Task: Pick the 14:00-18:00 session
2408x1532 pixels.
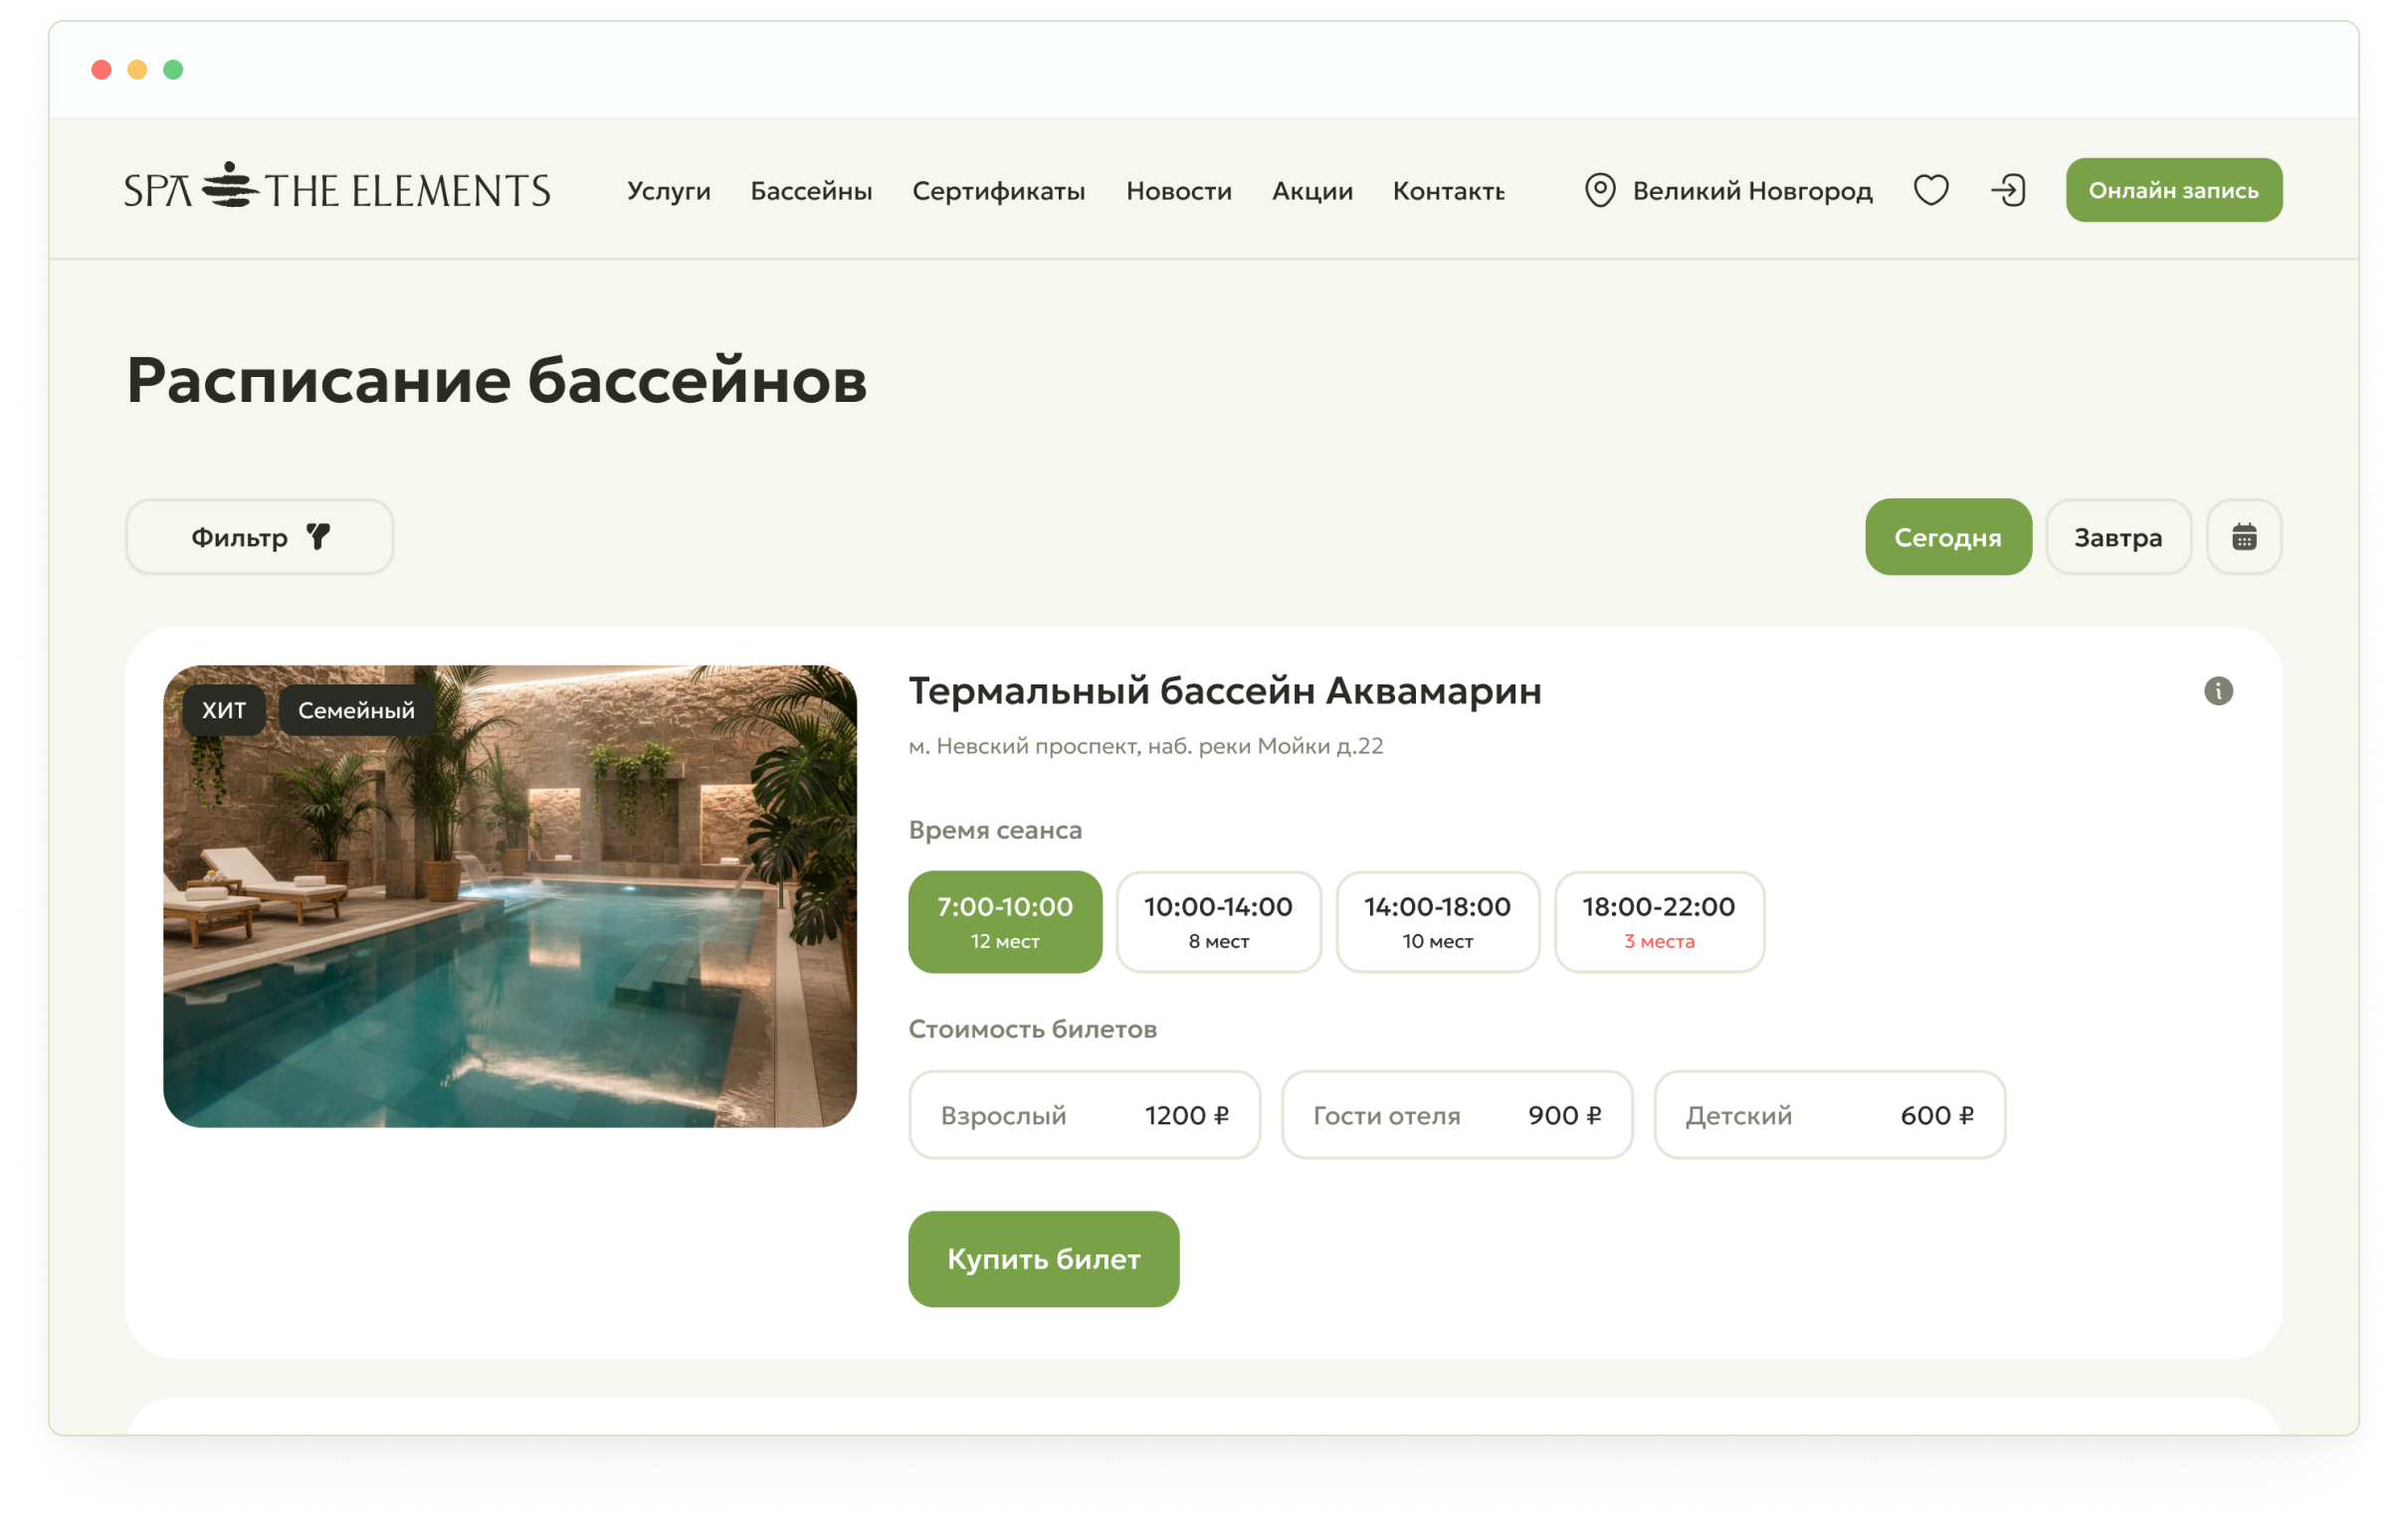Action: click(1437, 922)
